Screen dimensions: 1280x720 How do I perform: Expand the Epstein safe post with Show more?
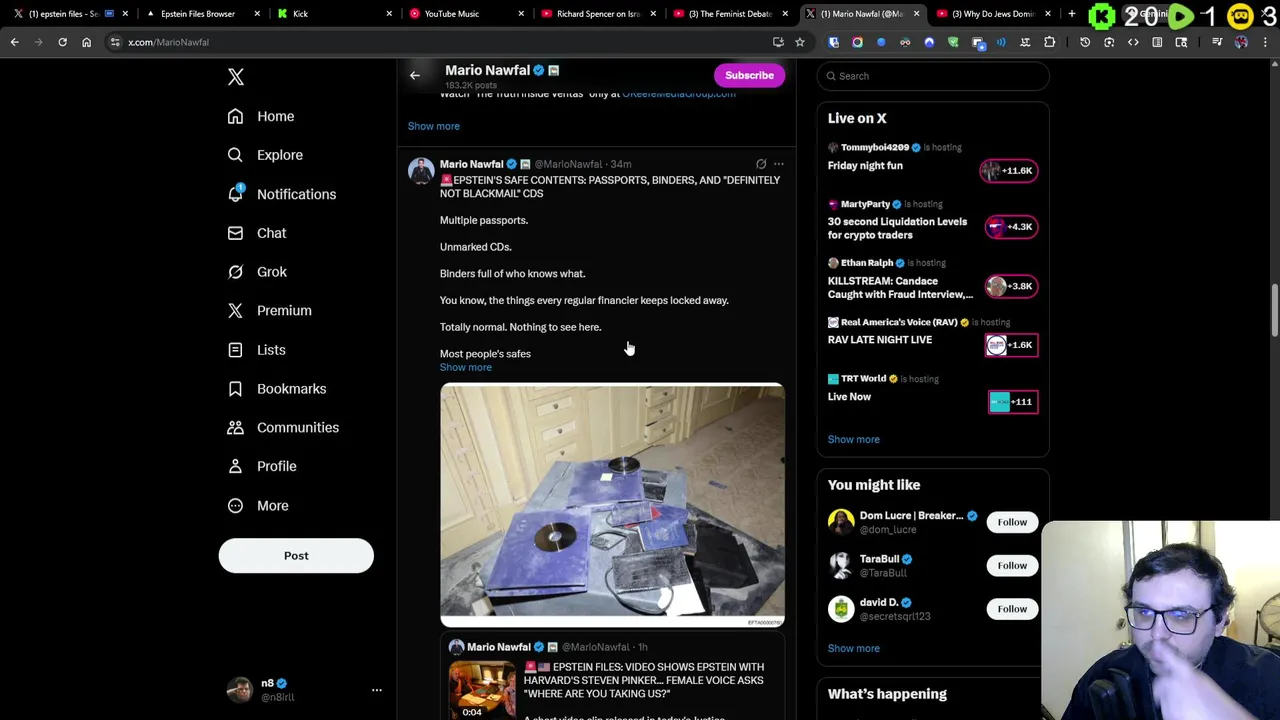[466, 367]
